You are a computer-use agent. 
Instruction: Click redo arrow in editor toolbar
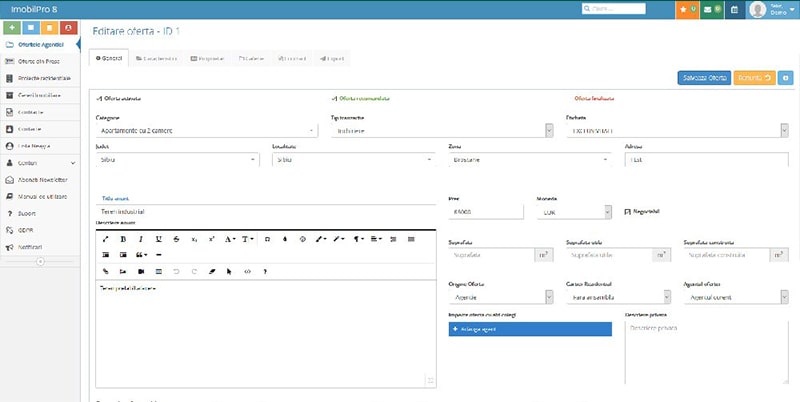(x=194, y=271)
